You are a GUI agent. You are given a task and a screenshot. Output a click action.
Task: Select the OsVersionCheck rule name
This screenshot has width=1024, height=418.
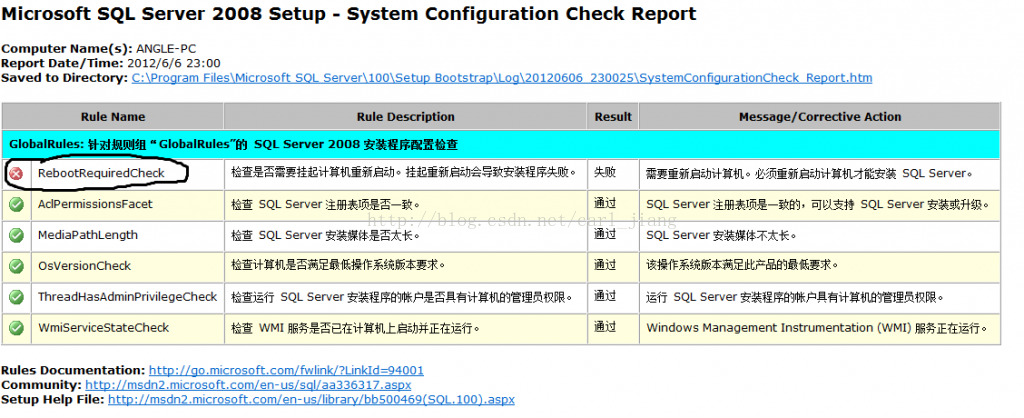(84, 266)
